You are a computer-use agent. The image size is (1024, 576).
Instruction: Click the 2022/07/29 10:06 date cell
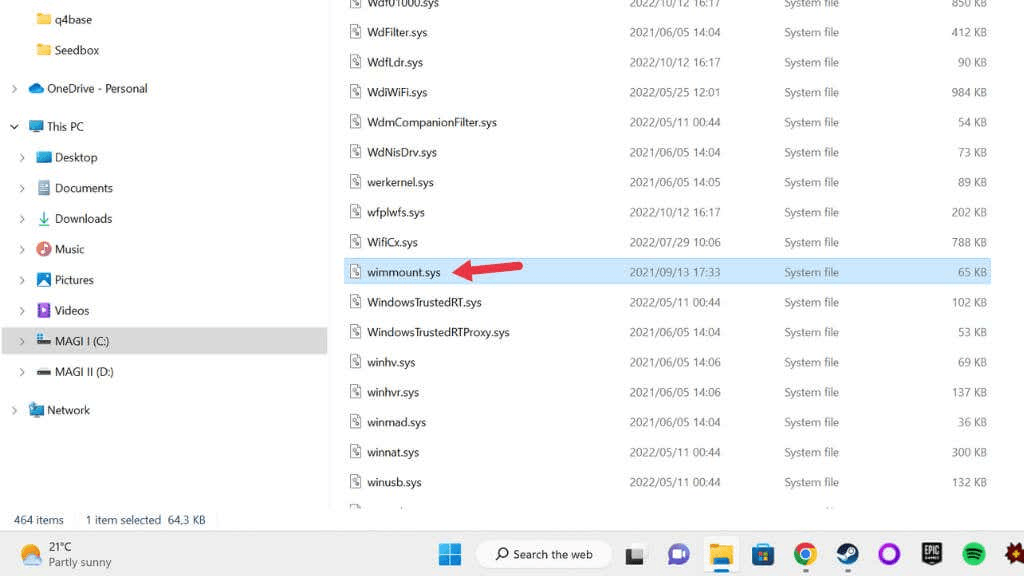click(675, 242)
